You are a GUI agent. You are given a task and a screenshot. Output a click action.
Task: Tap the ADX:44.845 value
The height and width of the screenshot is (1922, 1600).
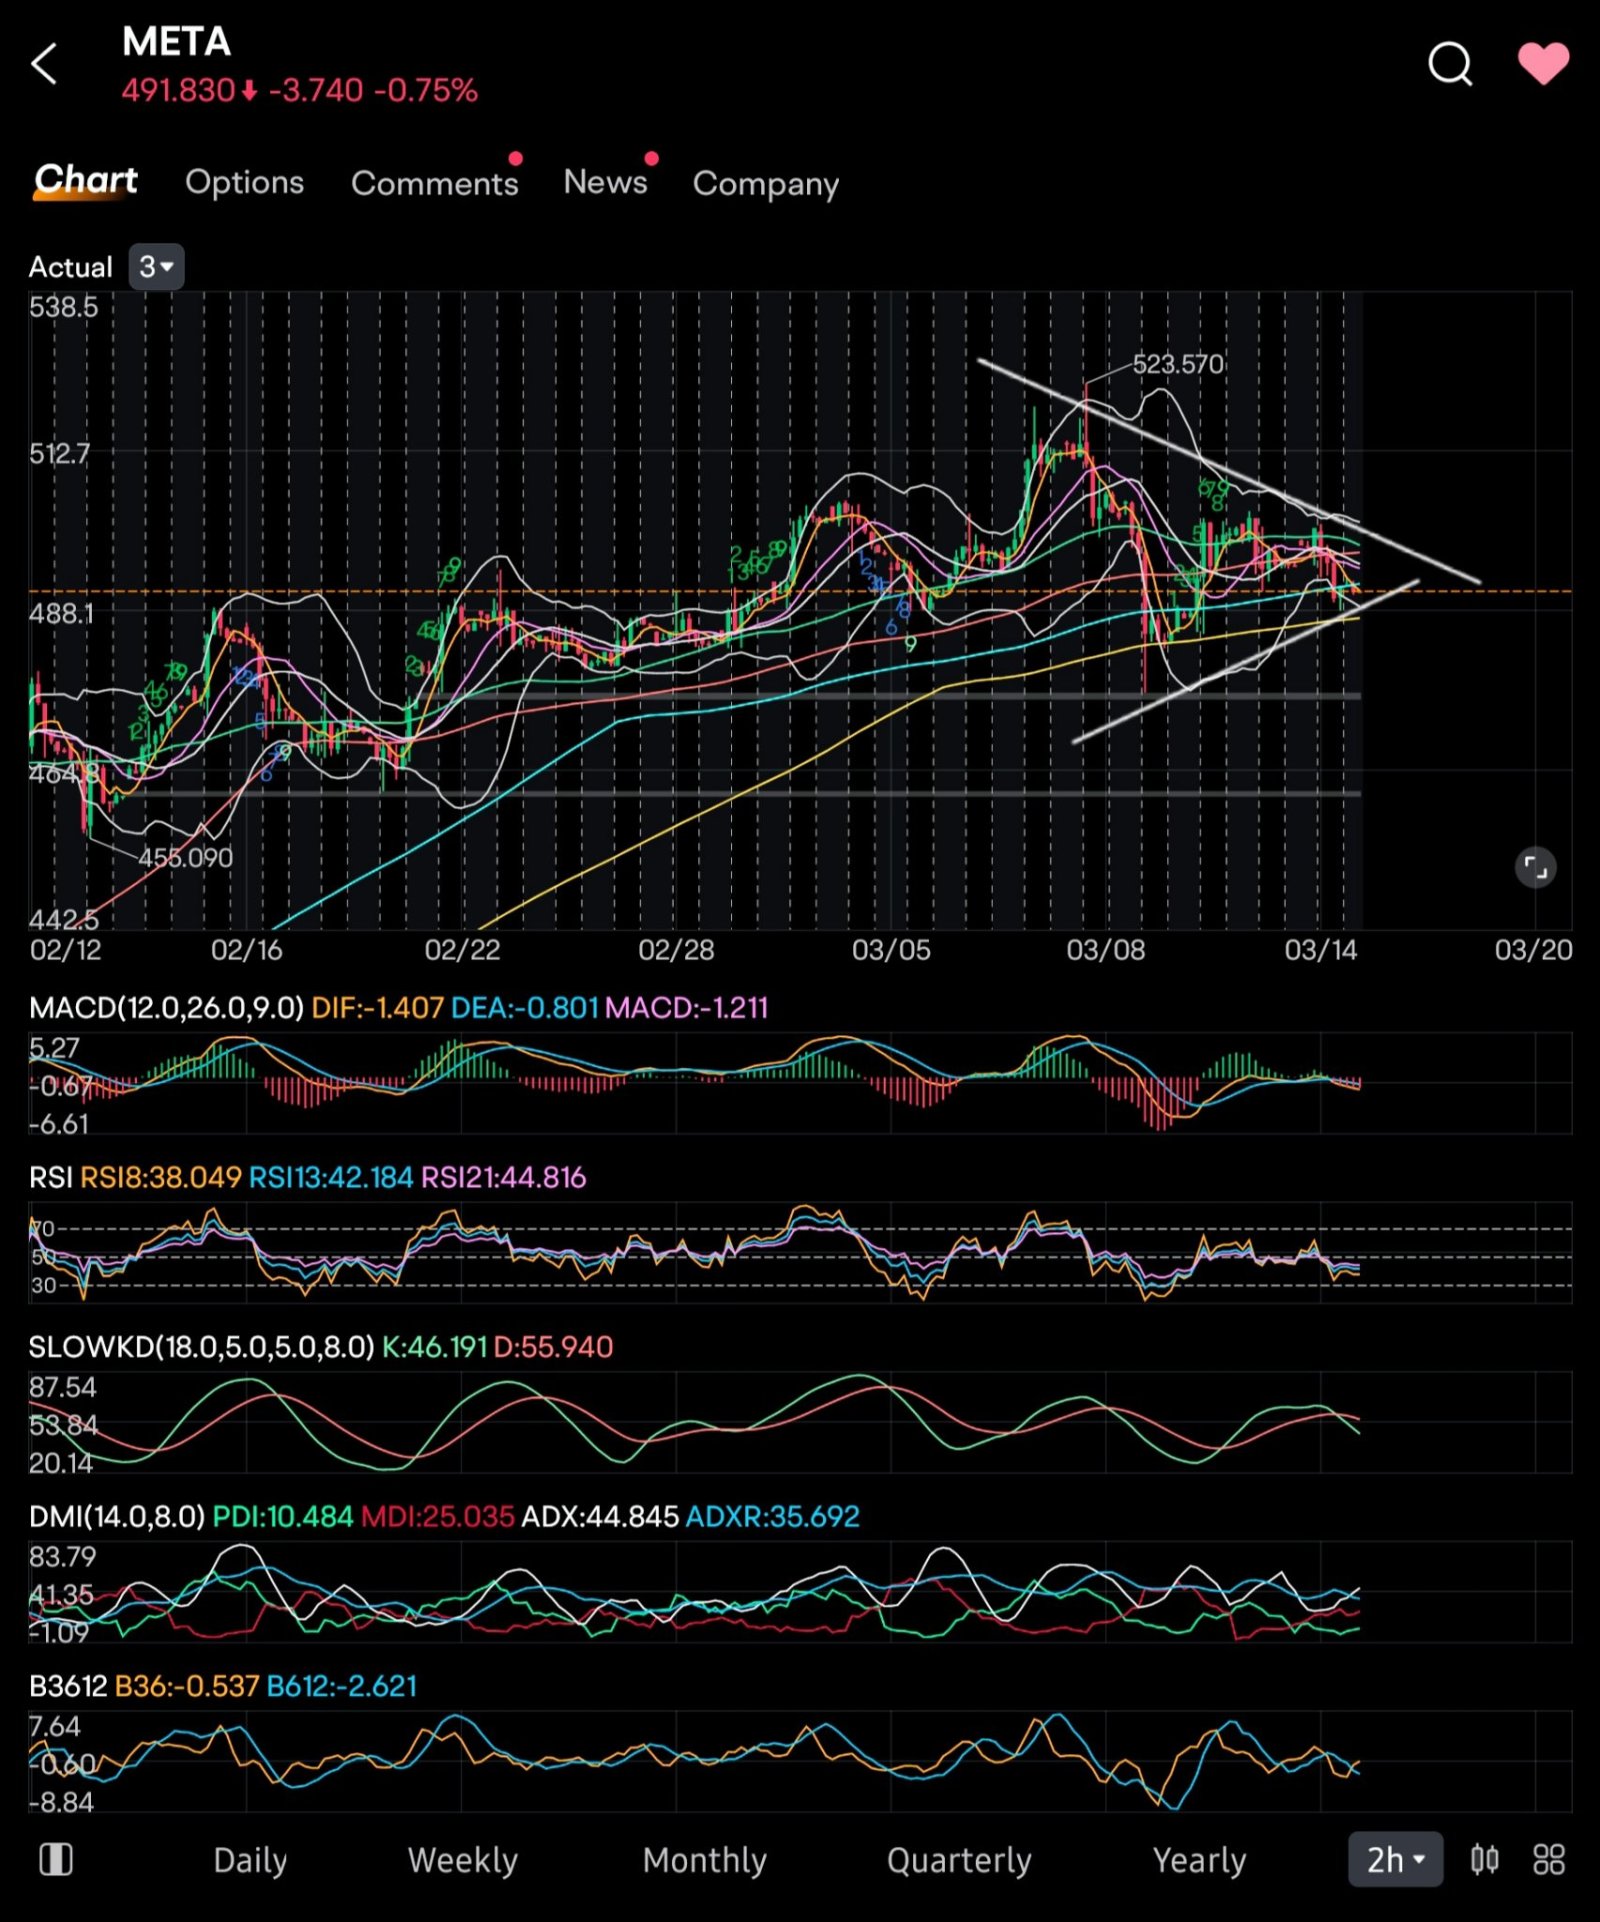[600, 1517]
